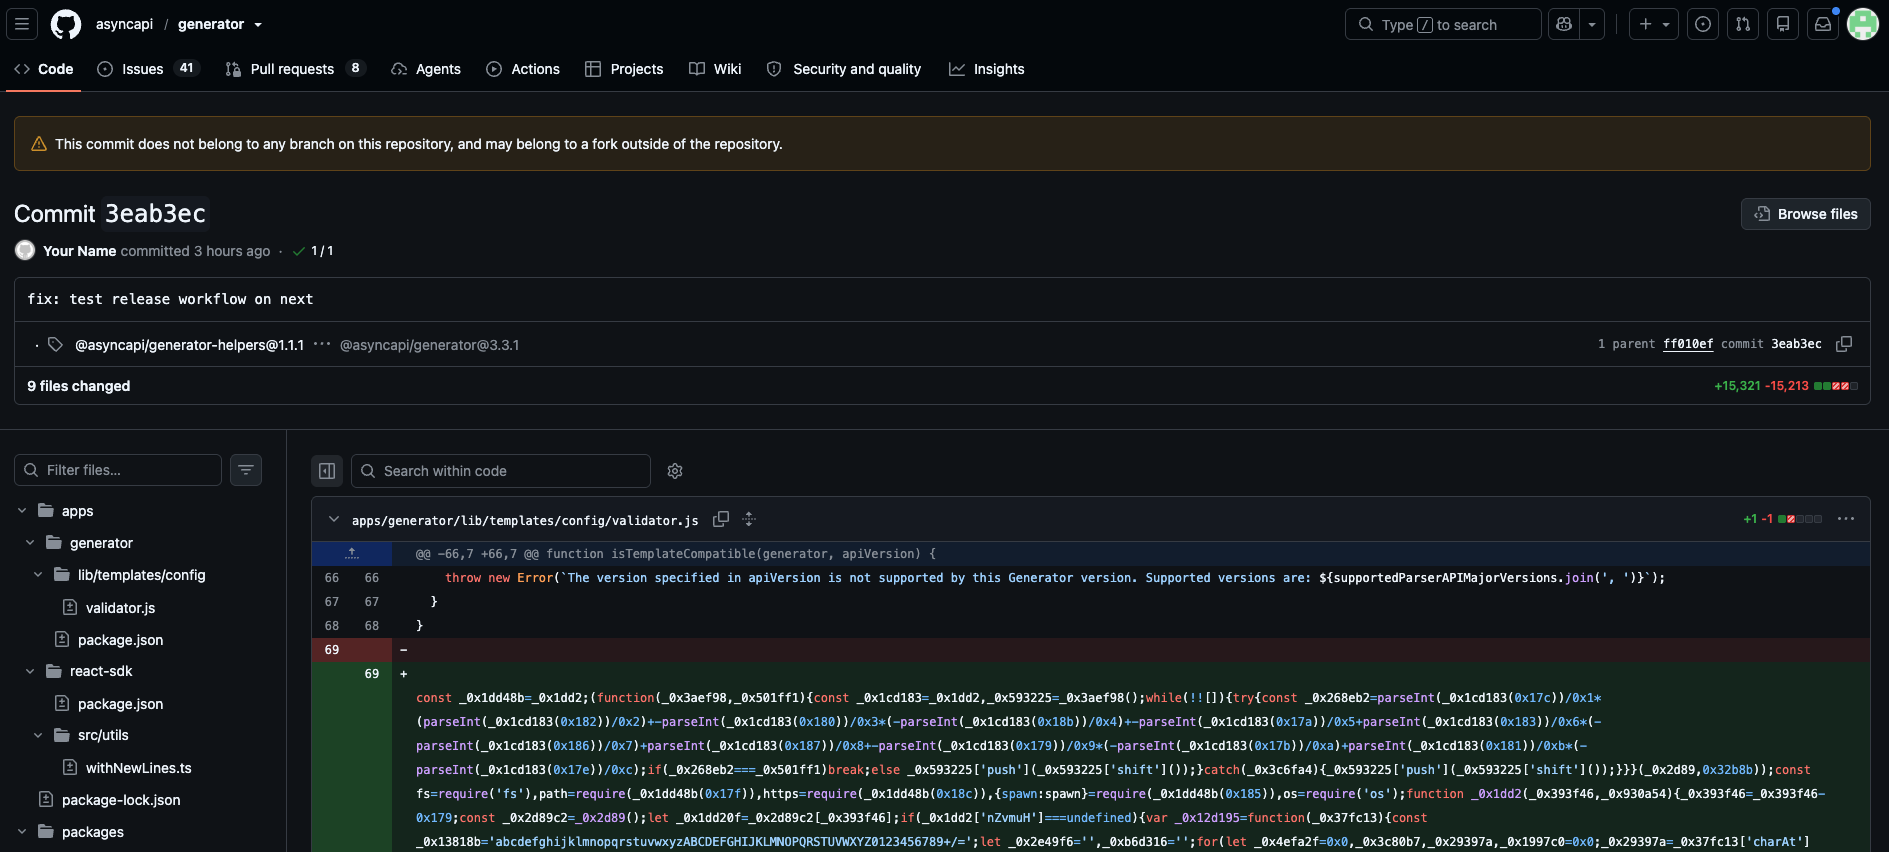Screen dimensions: 1889x852
Task: Collapse the lib/templates/config folder
Action: click(x=38, y=575)
